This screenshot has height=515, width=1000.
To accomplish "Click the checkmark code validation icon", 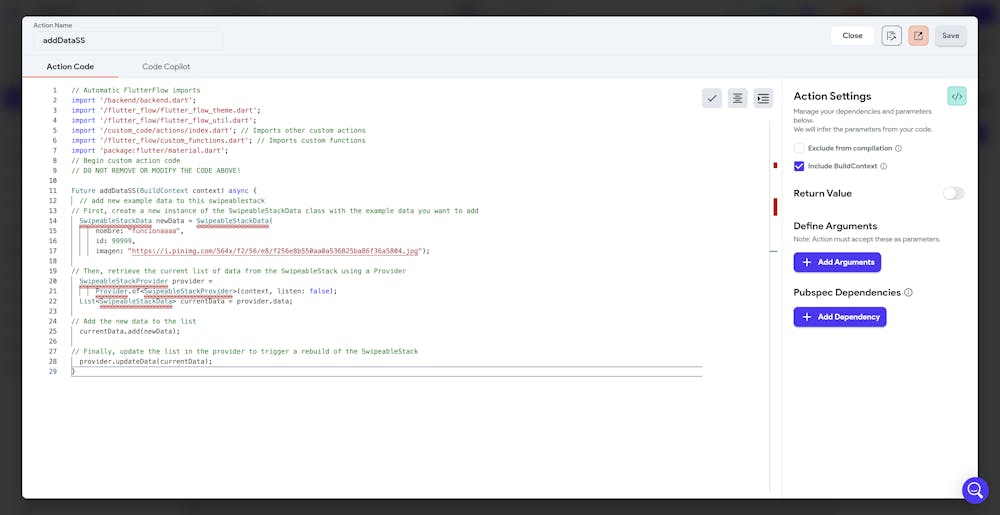I will (712, 98).
